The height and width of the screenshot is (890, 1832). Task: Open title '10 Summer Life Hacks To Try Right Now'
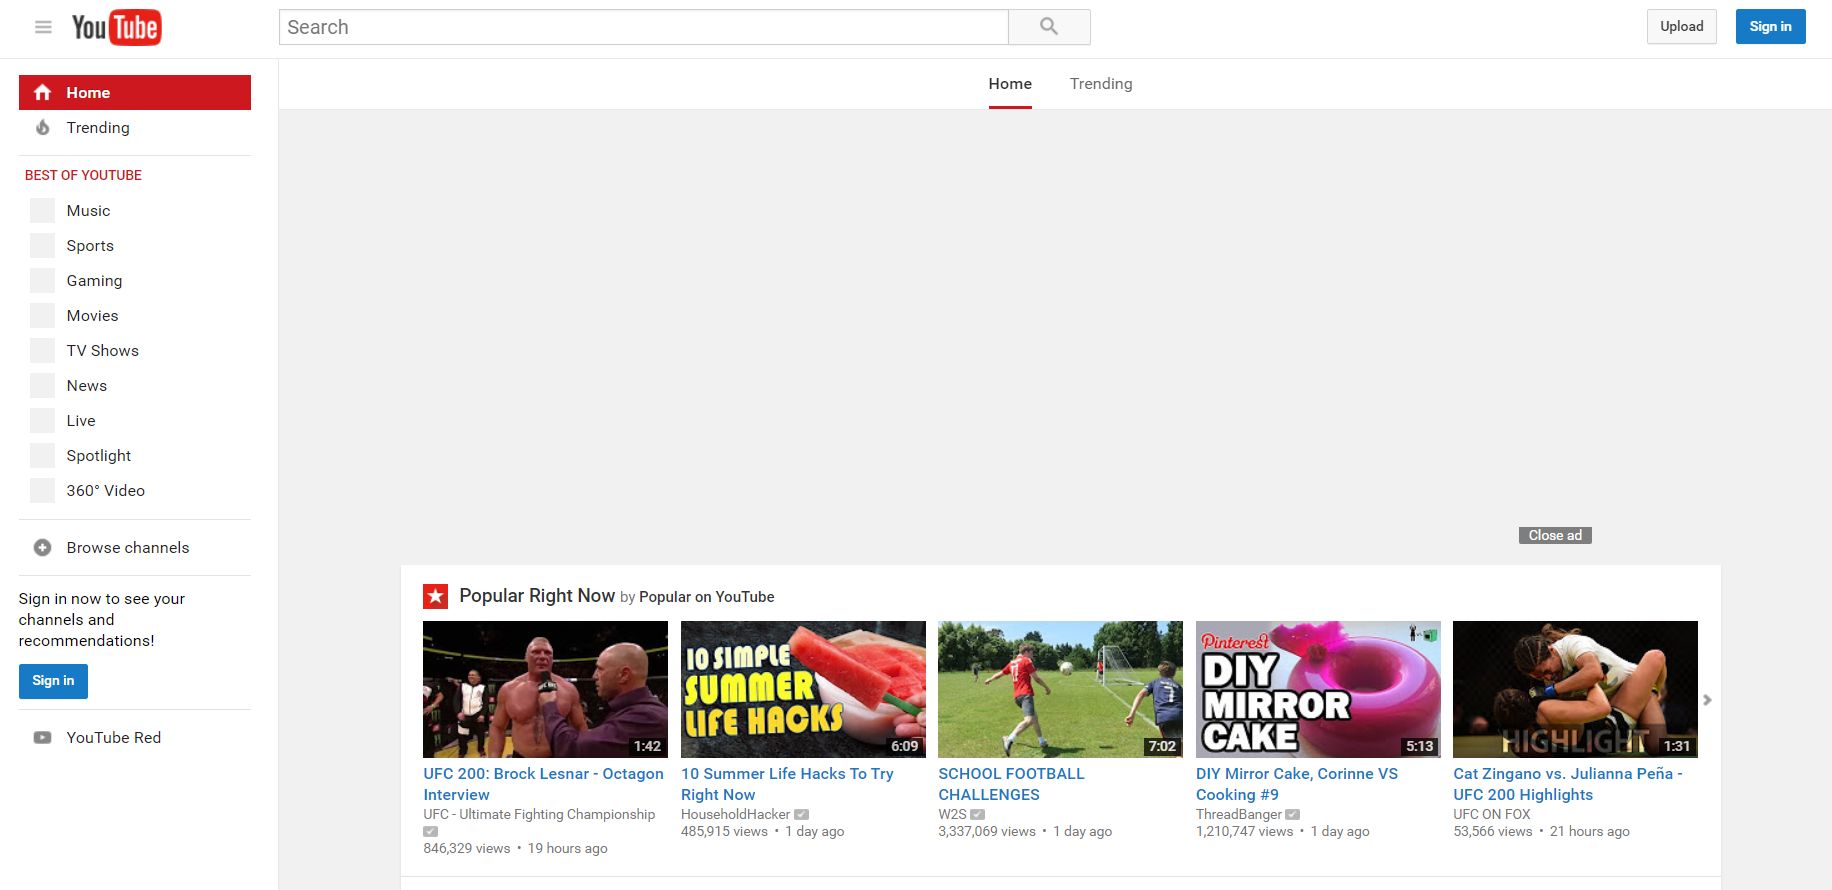pyautogui.click(x=787, y=784)
